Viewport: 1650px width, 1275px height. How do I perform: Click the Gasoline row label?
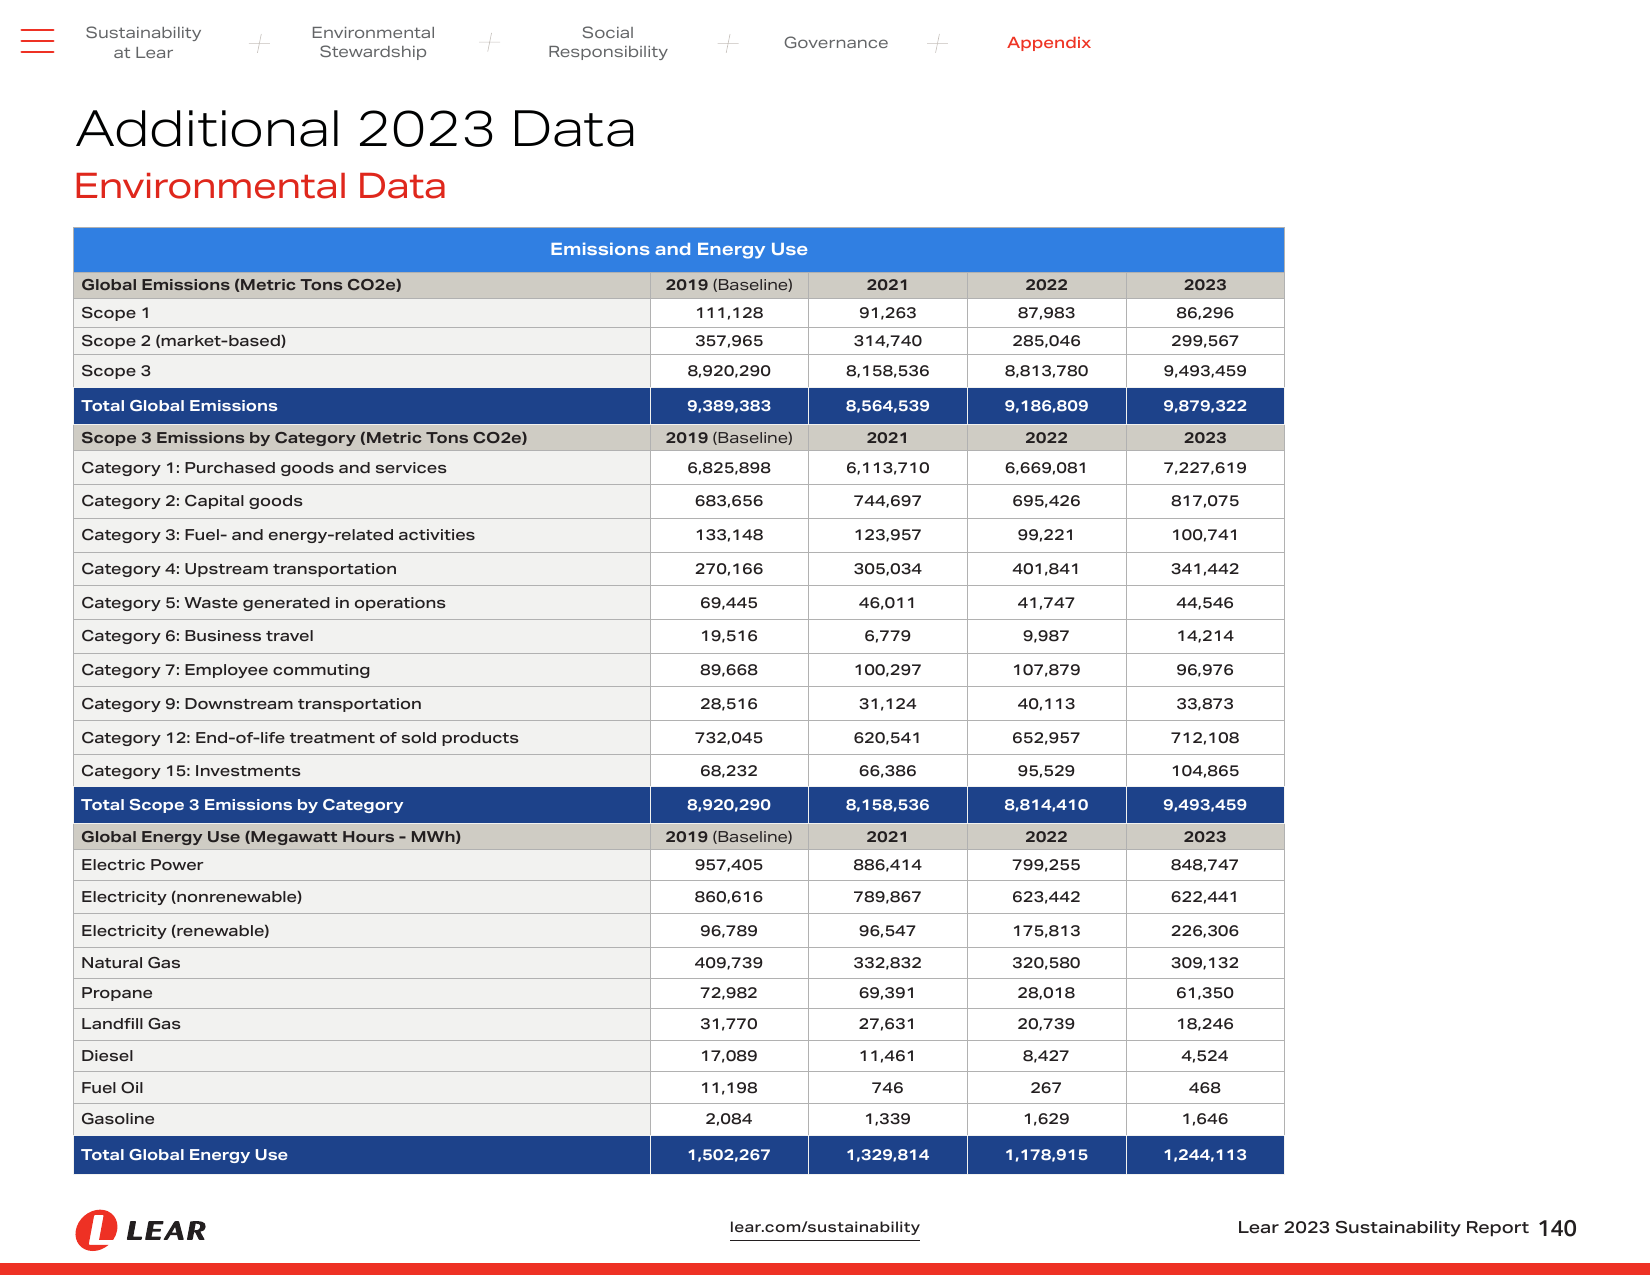[x=118, y=1119]
